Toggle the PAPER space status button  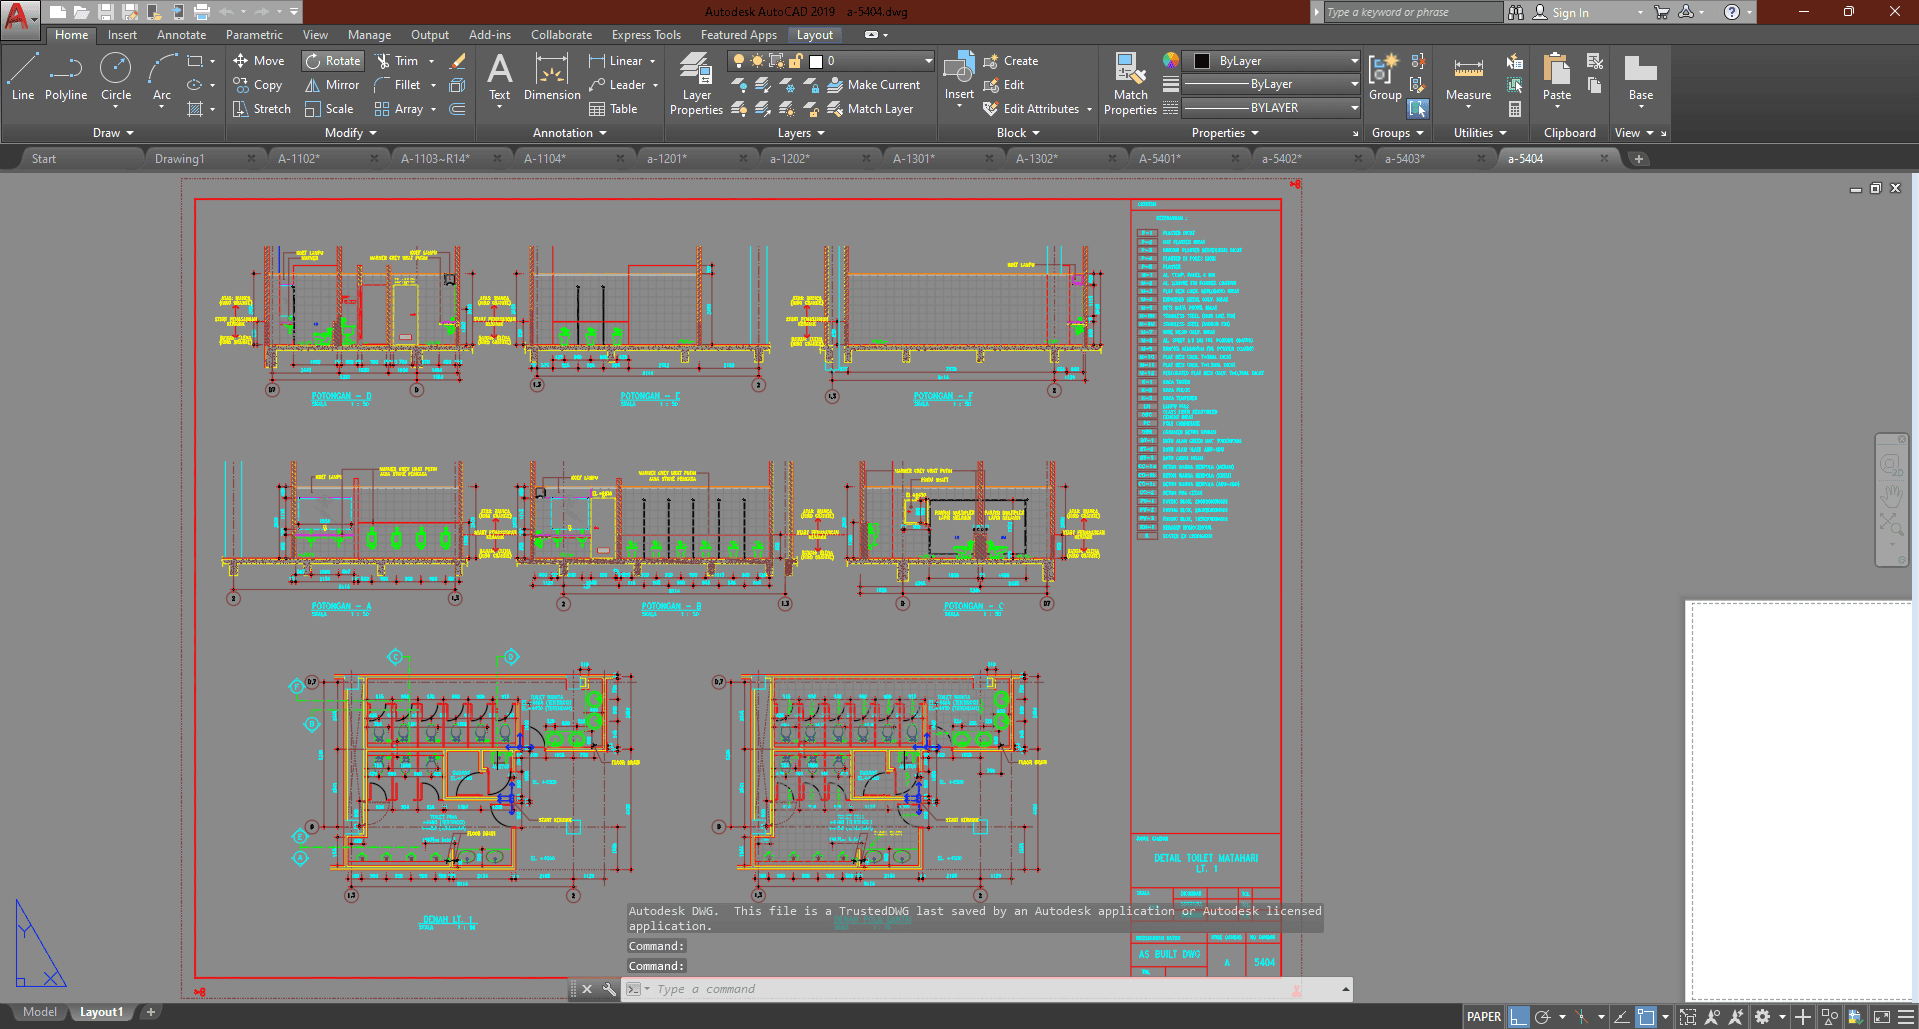(x=1483, y=1017)
